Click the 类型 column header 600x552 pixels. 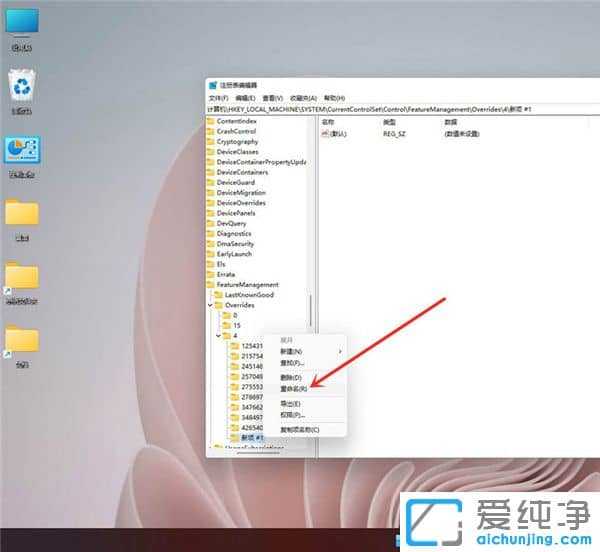389,122
